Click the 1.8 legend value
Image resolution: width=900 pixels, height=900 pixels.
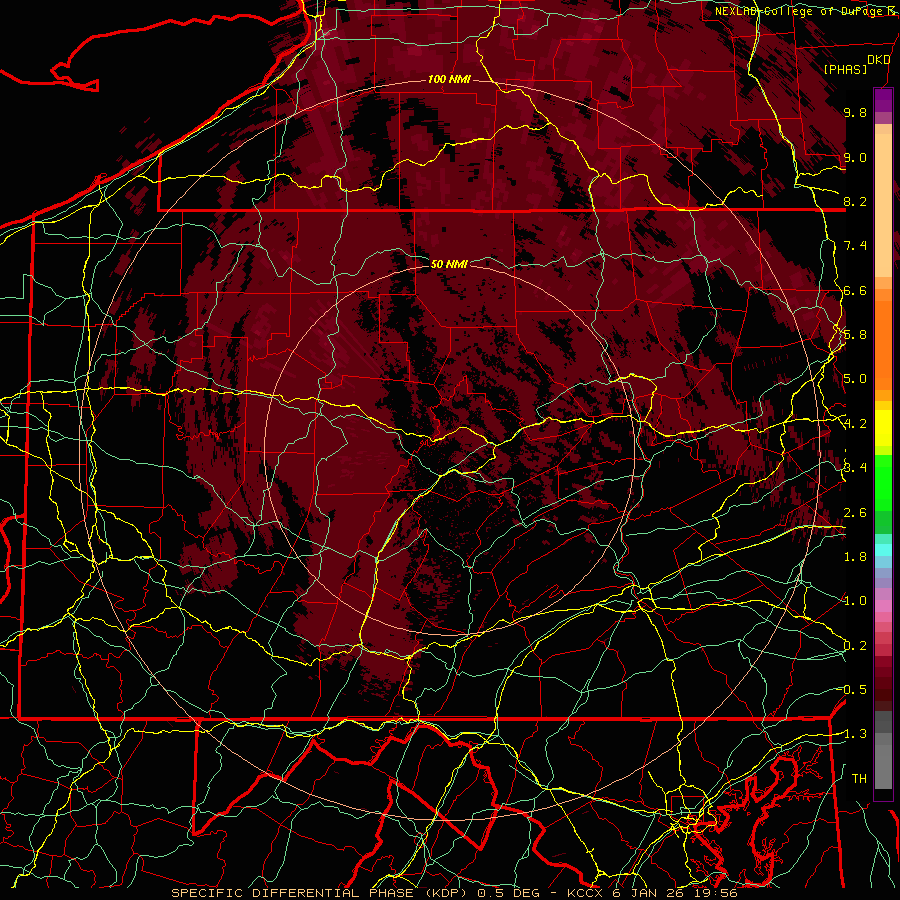(855, 557)
